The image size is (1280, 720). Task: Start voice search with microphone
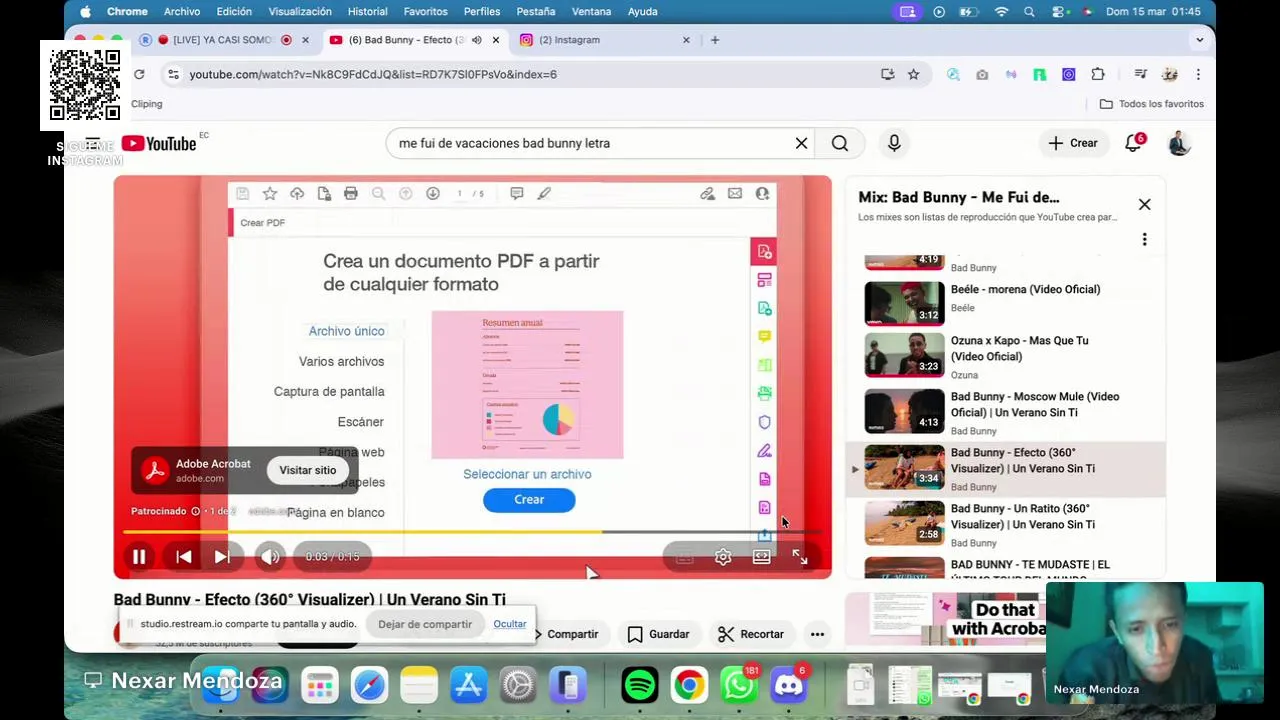(x=894, y=143)
